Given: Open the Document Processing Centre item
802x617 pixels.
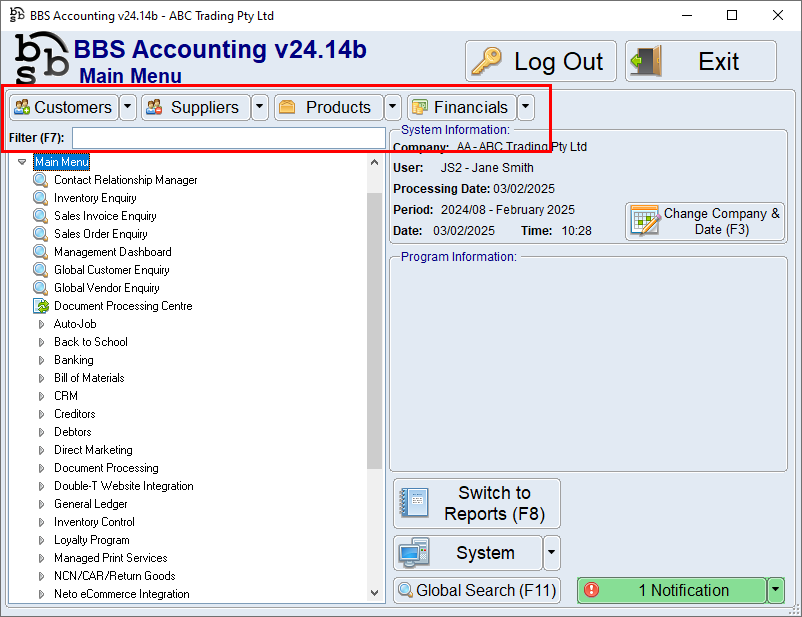Looking at the screenshot, I should click(123, 306).
